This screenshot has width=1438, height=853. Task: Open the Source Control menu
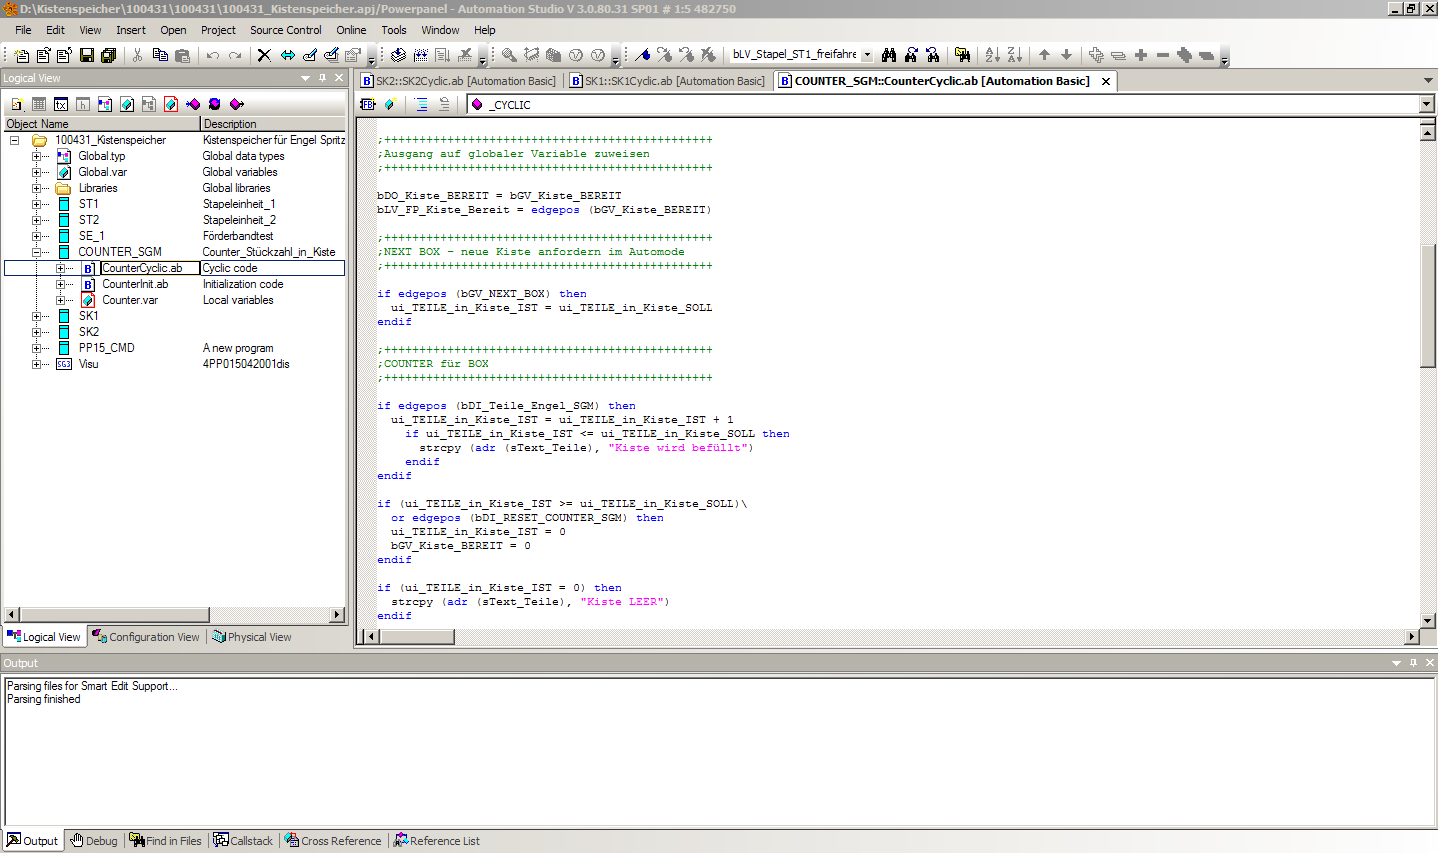pos(286,30)
